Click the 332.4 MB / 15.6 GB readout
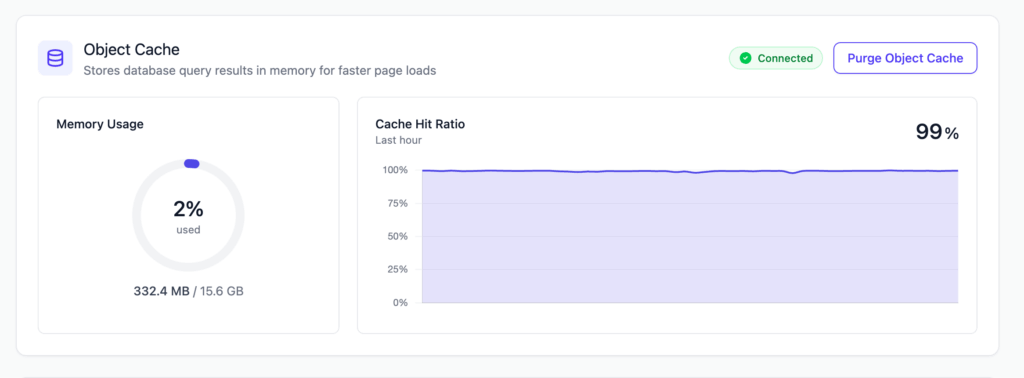This screenshot has width=1024, height=378. click(x=189, y=291)
